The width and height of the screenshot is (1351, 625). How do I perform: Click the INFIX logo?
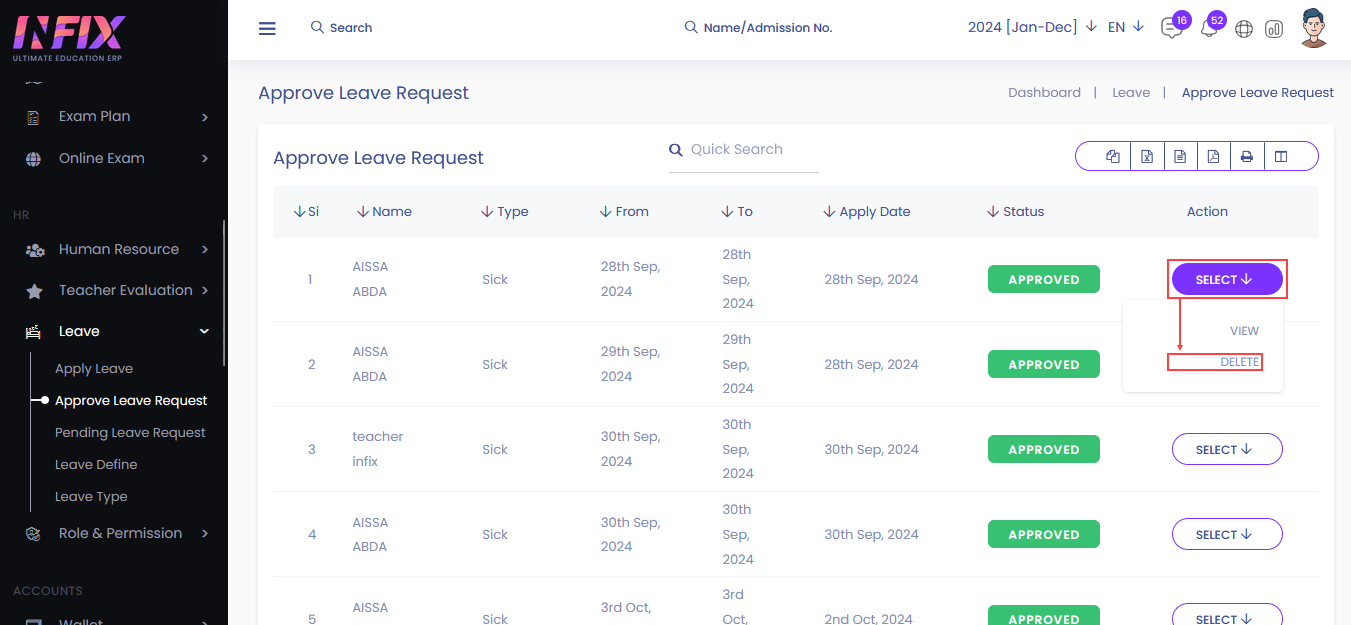click(x=69, y=38)
